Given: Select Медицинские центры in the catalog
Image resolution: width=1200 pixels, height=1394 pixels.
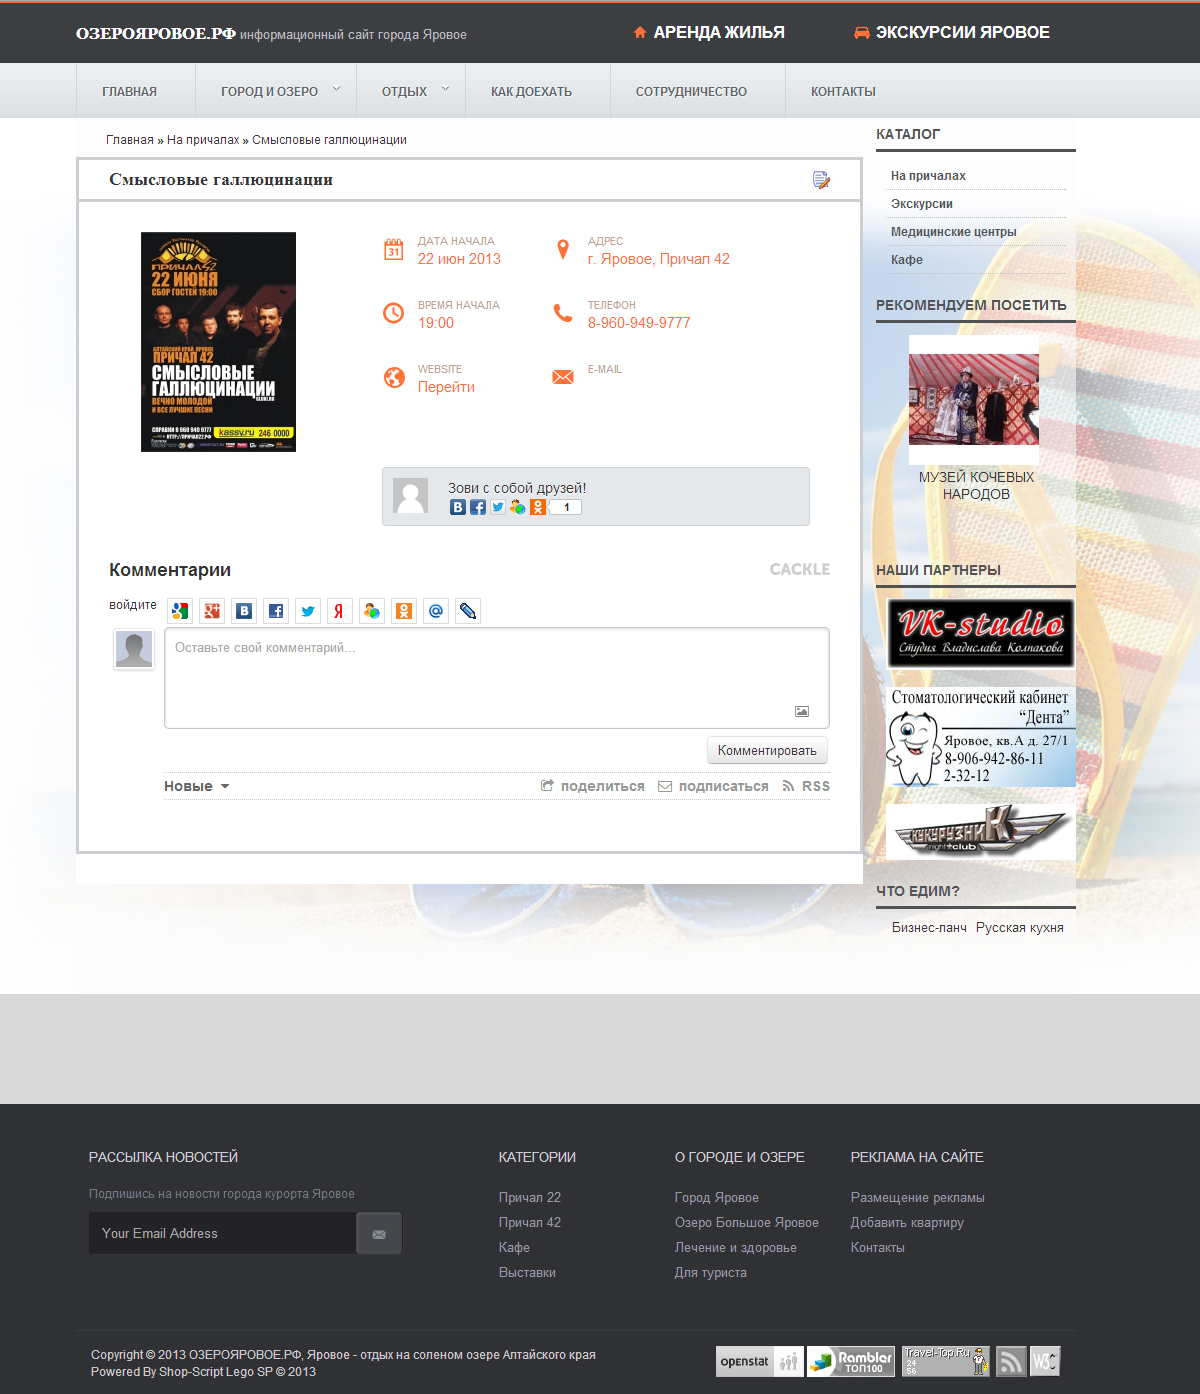Looking at the screenshot, I should 953,232.
